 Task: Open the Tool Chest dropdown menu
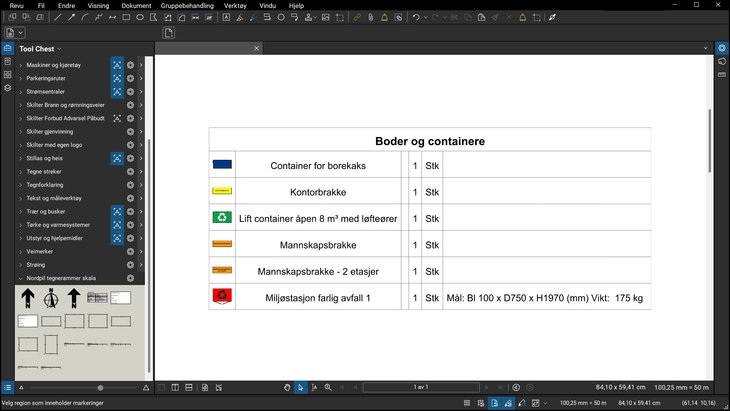[x=59, y=49]
